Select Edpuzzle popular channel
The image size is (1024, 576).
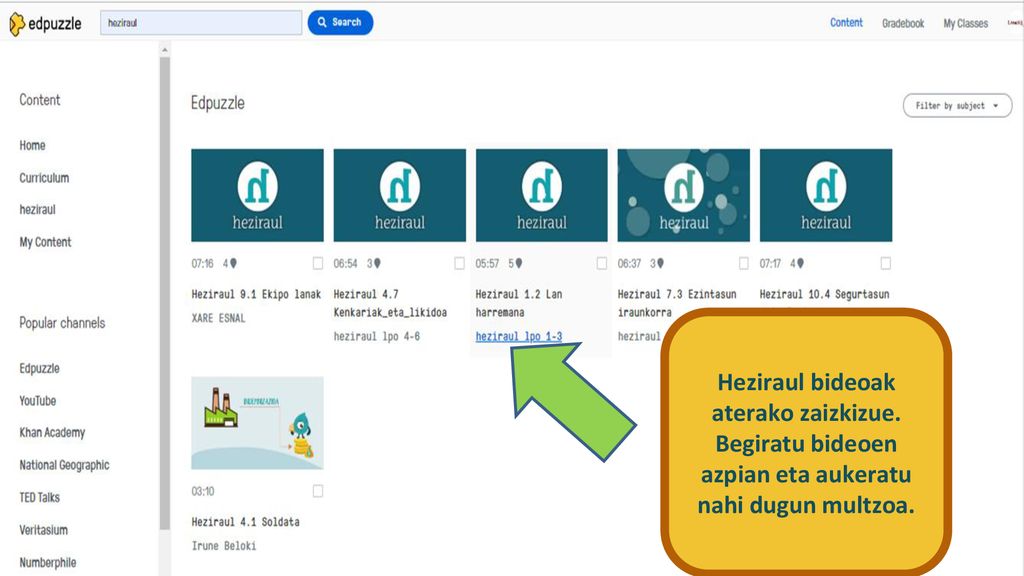coord(39,368)
